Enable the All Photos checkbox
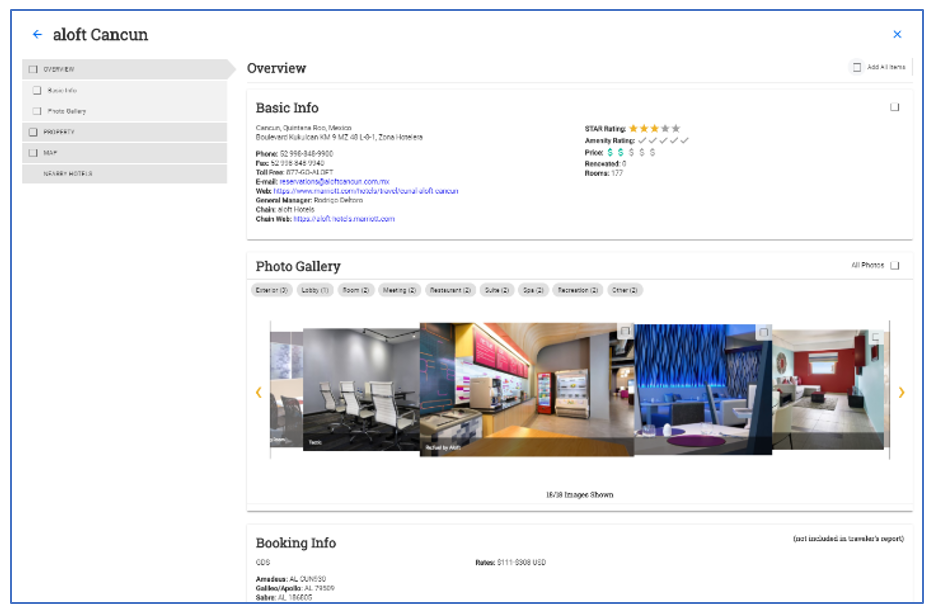This screenshot has width=935, height=613. 894,266
